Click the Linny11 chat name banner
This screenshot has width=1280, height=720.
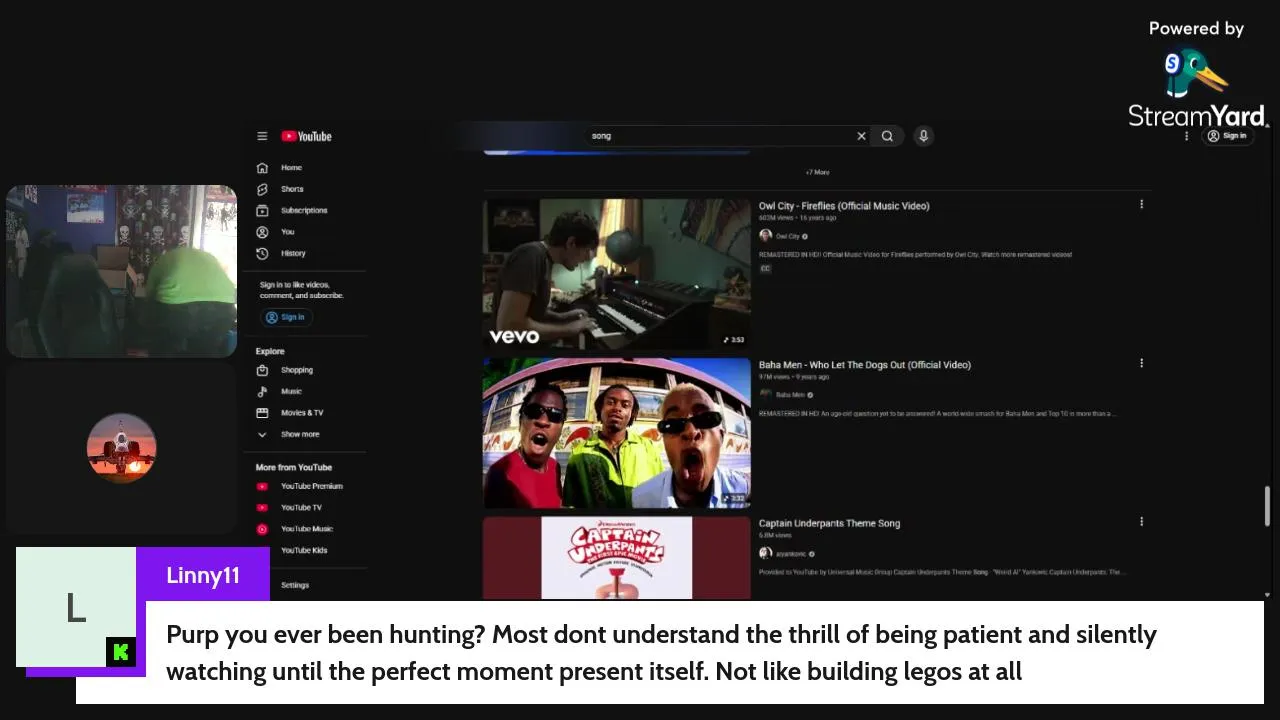tap(203, 575)
